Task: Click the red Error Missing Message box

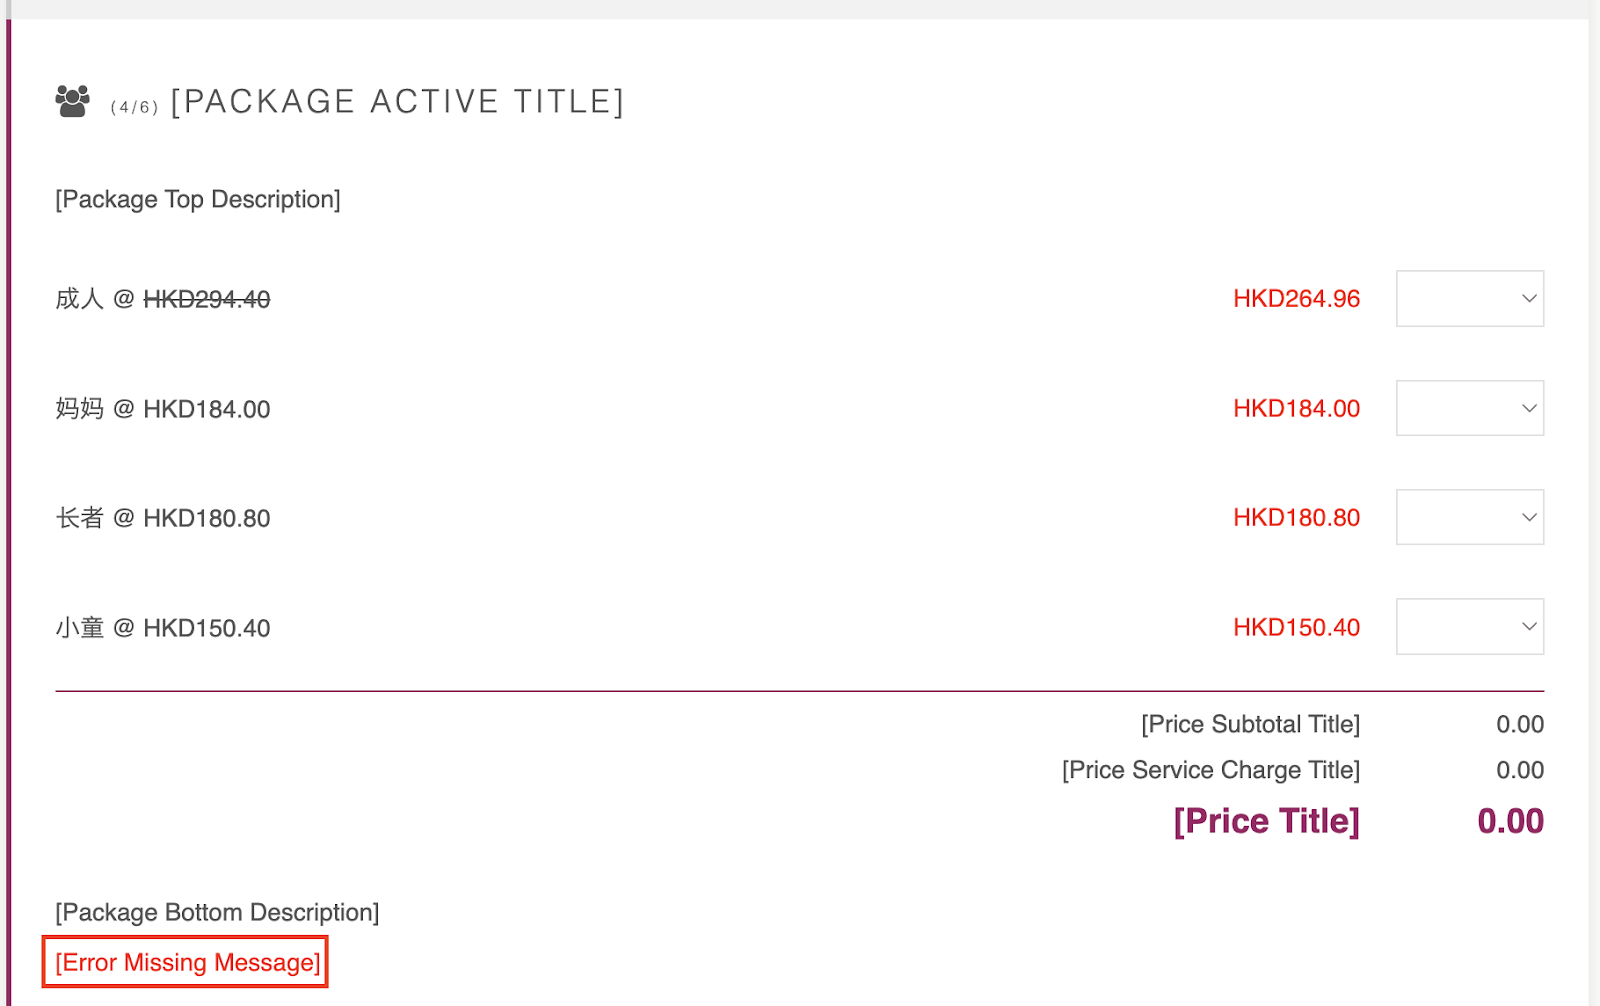Action: (x=185, y=962)
